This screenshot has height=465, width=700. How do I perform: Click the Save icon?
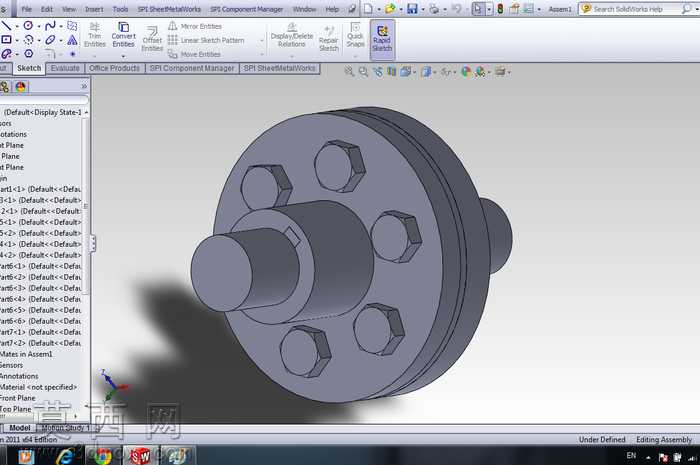click(x=412, y=8)
